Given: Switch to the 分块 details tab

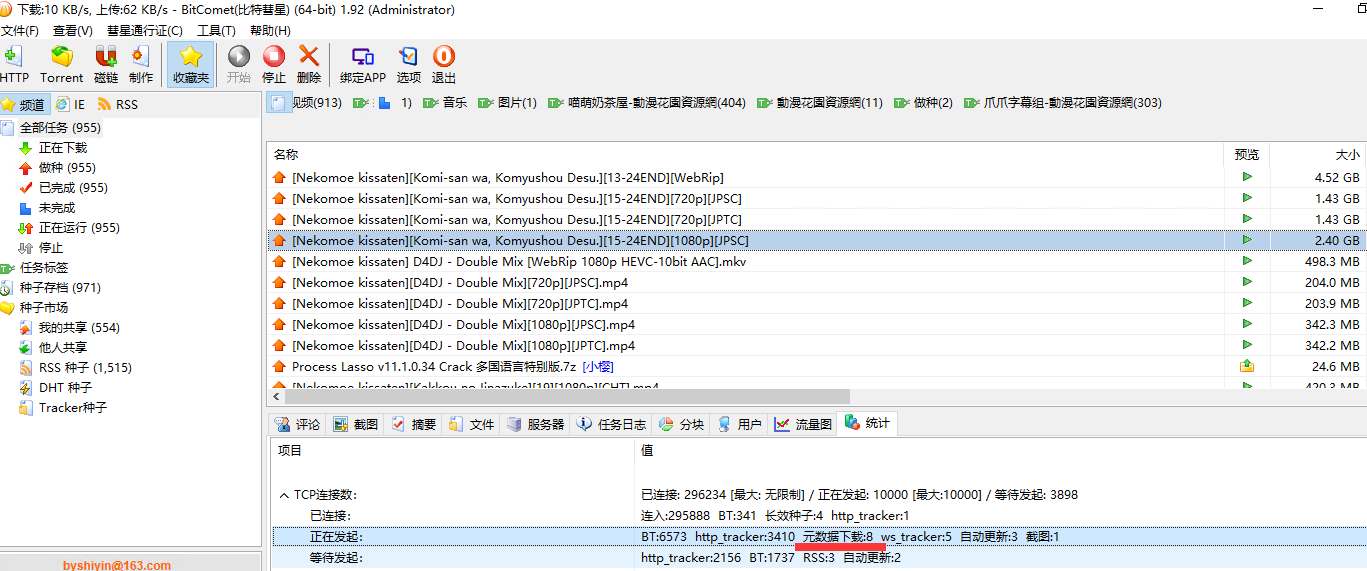Looking at the screenshot, I should [x=681, y=424].
